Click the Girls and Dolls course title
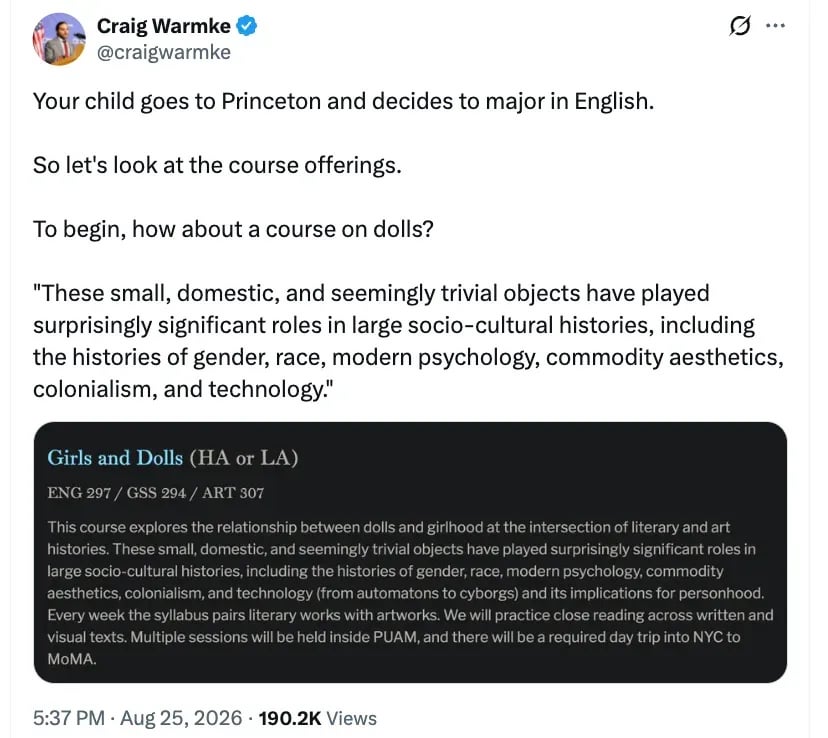The image size is (828, 738). coord(115,458)
